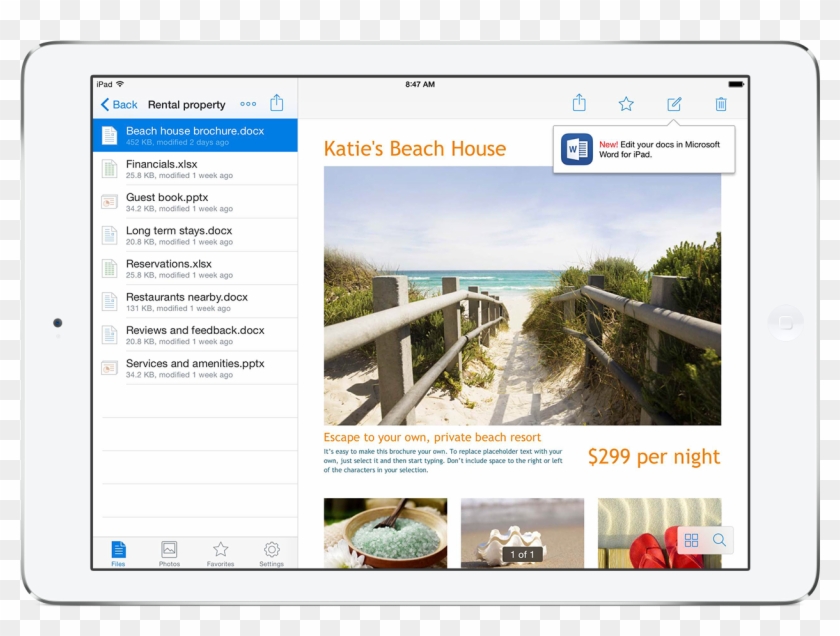Open Settings via the gear icon
The height and width of the screenshot is (636, 840).
click(270, 549)
